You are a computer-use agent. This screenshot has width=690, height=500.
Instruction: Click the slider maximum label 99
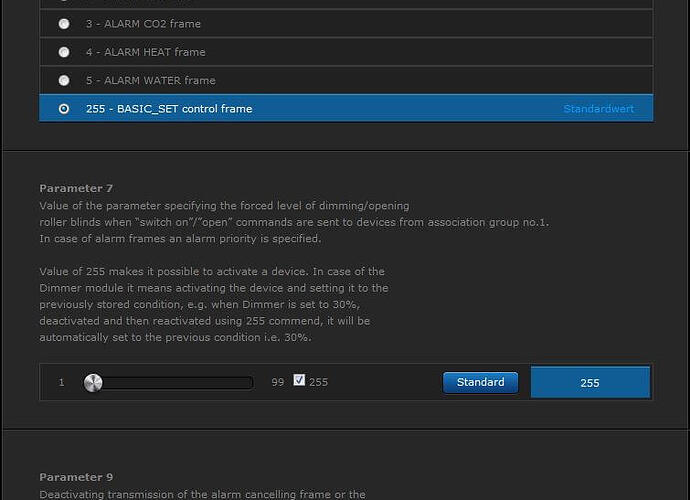(278, 382)
